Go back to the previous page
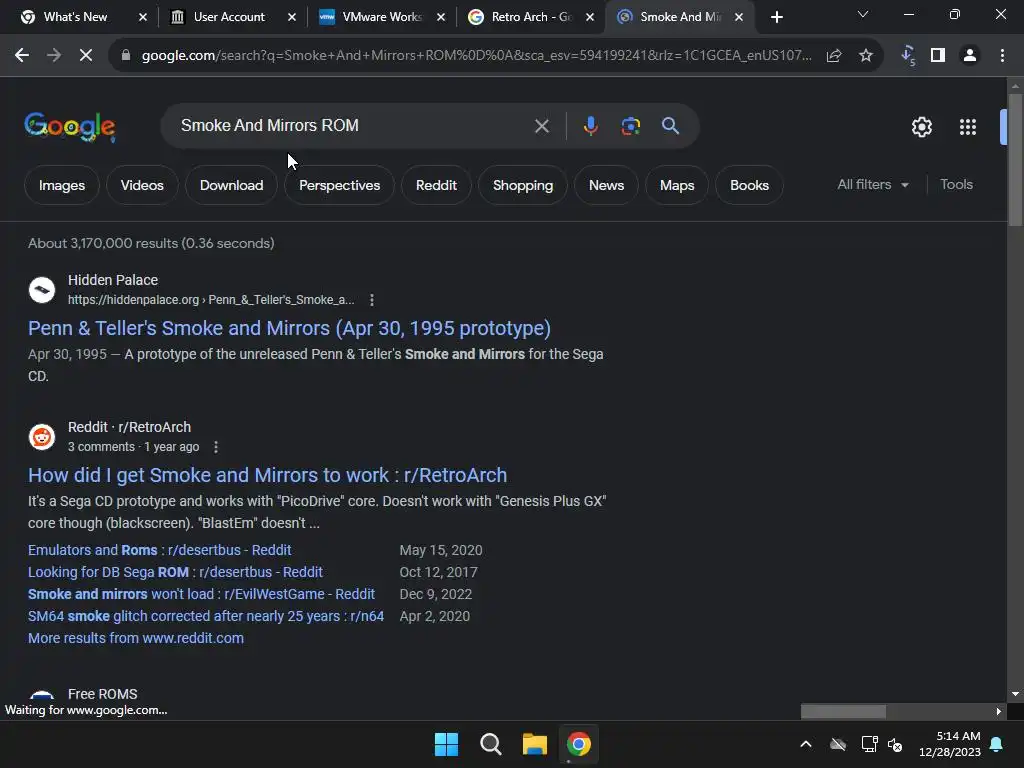Viewport: 1024px width, 768px height. tap(22, 56)
